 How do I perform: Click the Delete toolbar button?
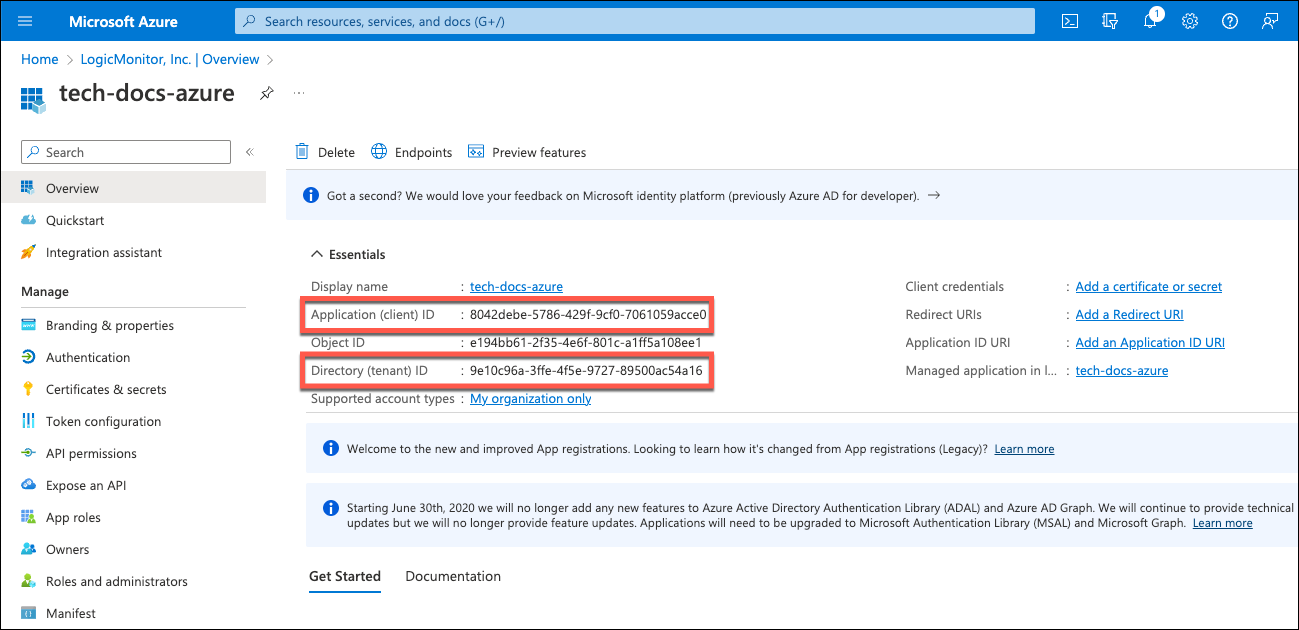[325, 152]
